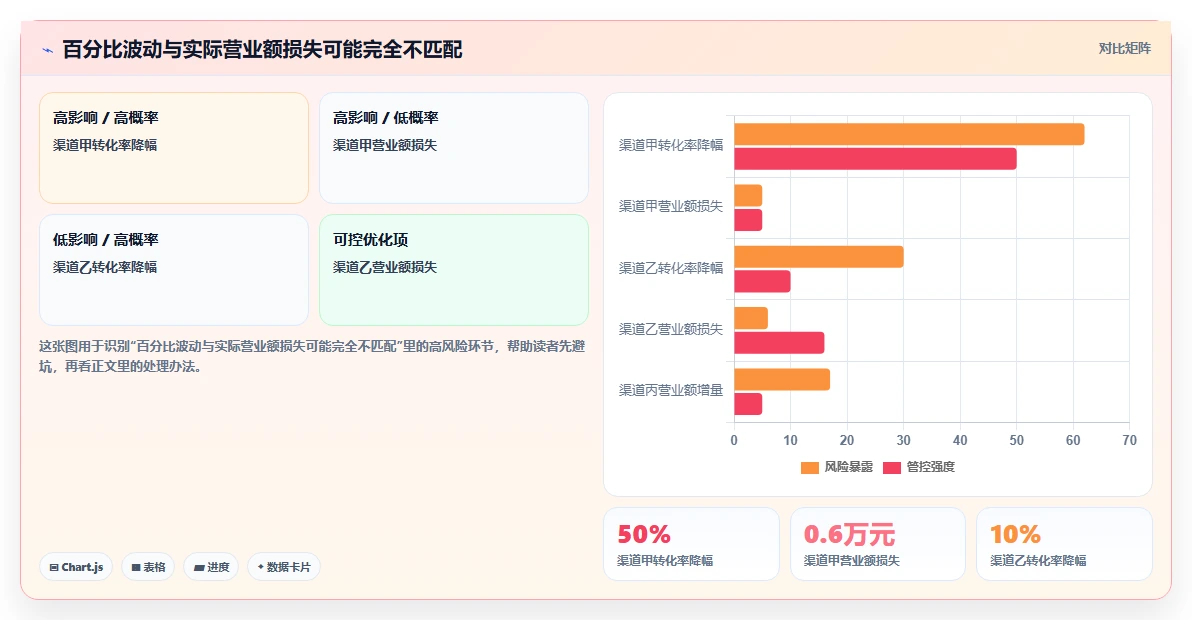Toggle the 风险暴露 legend swatch
Viewport: 1192px width, 620px height.
coord(810,467)
